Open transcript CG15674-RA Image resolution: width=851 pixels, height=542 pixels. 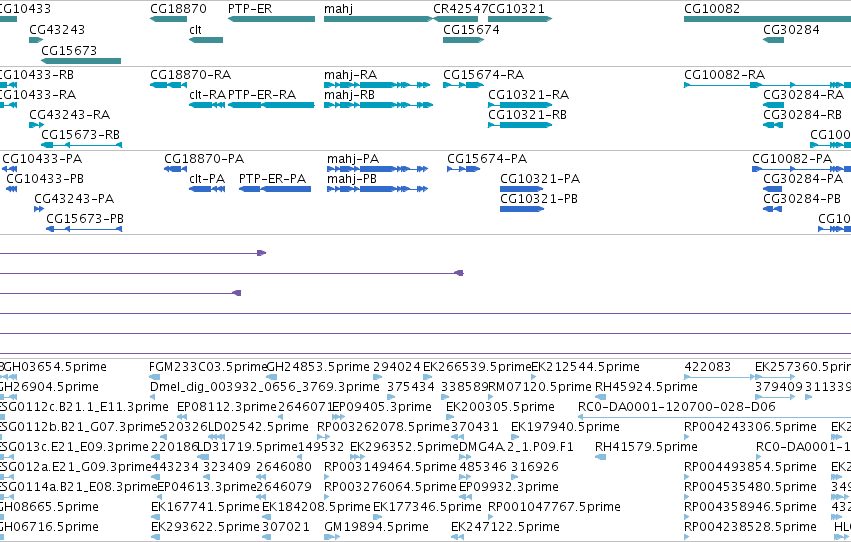[x=463, y=85]
